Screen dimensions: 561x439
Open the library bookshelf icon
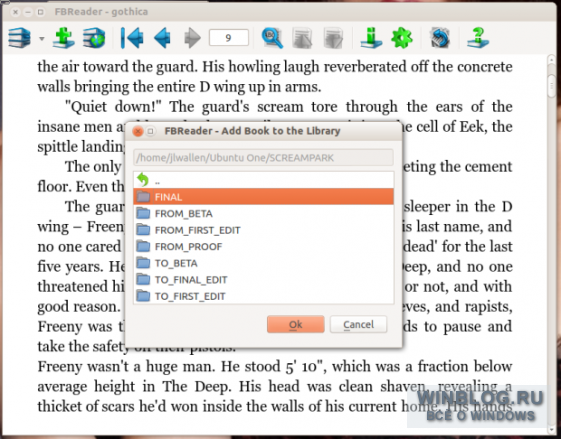pyautogui.click(x=19, y=38)
